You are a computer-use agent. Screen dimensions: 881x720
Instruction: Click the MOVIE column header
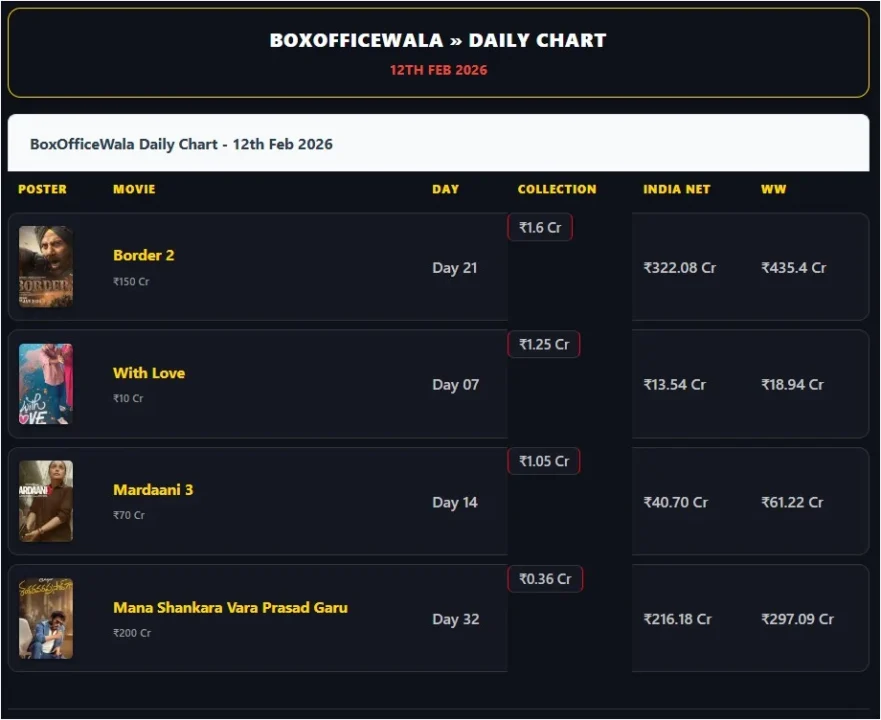(x=134, y=189)
